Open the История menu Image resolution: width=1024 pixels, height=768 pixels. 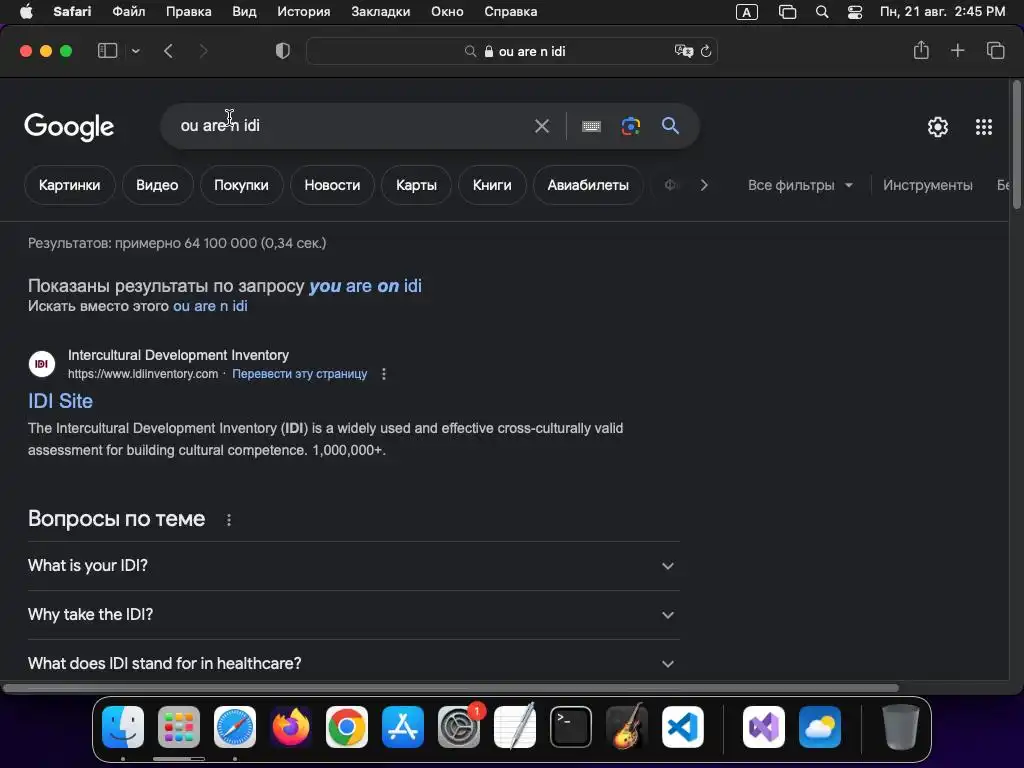[x=304, y=12]
